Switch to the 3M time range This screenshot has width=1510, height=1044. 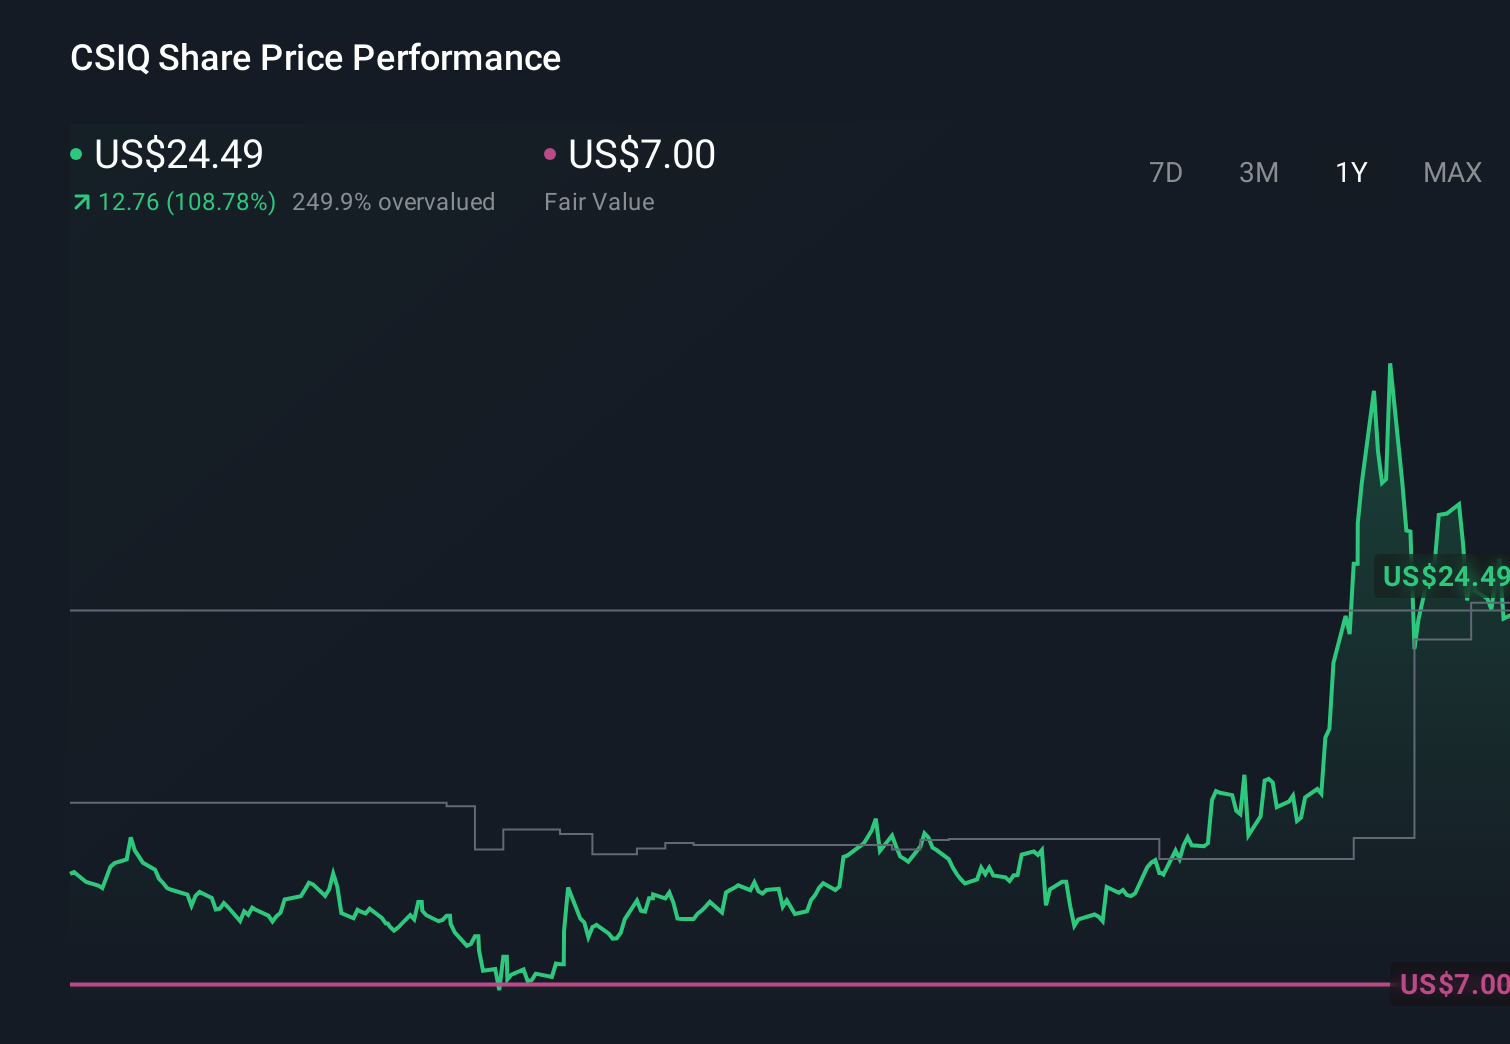[x=1258, y=172]
